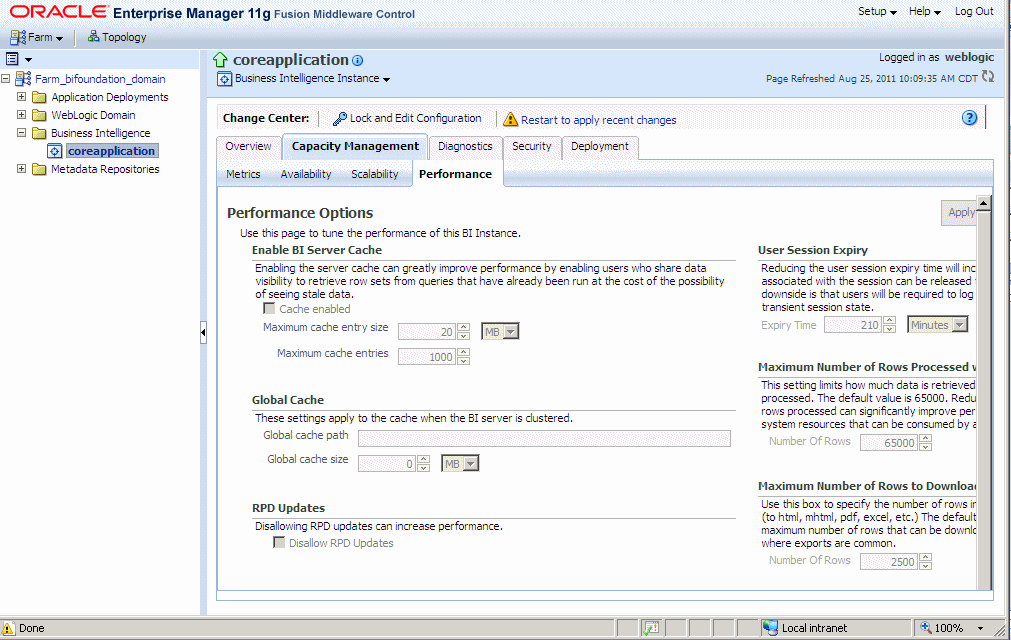The height and width of the screenshot is (640, 1011).
Task: Switch to Overview tab
Action: [x=248, y=146]
